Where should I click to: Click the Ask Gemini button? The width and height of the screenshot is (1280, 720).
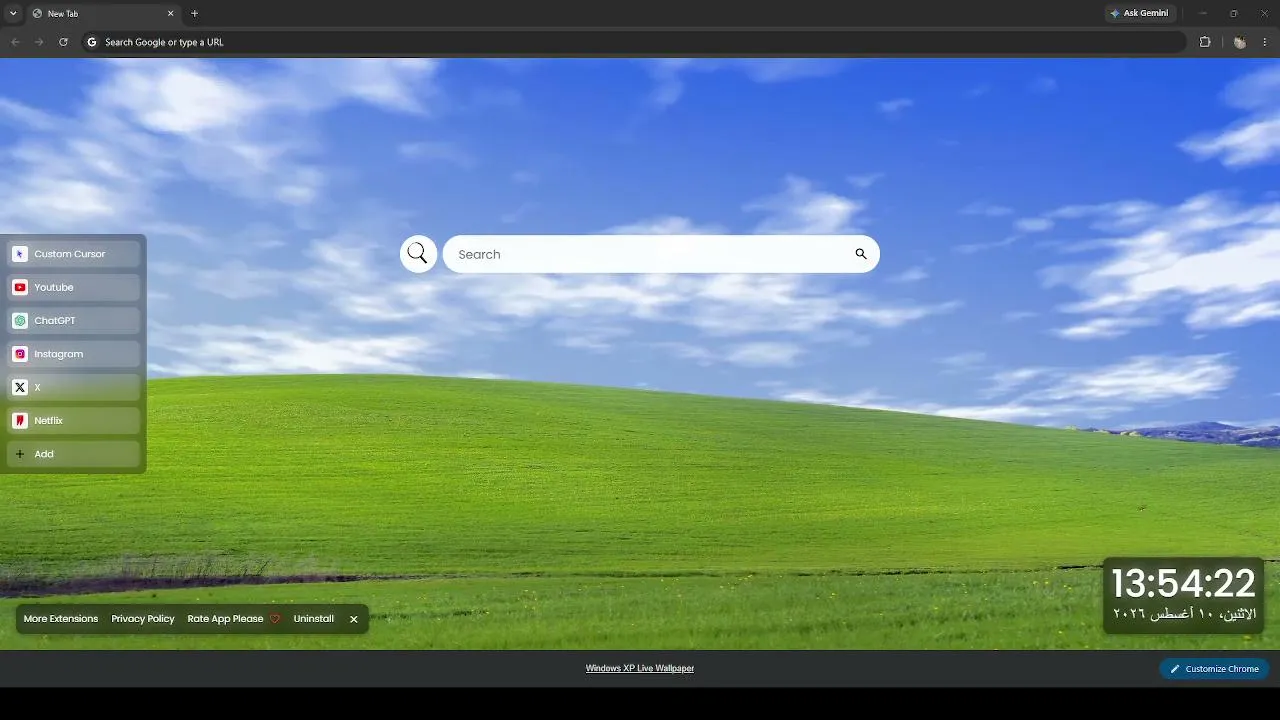tap(1139, 14)
